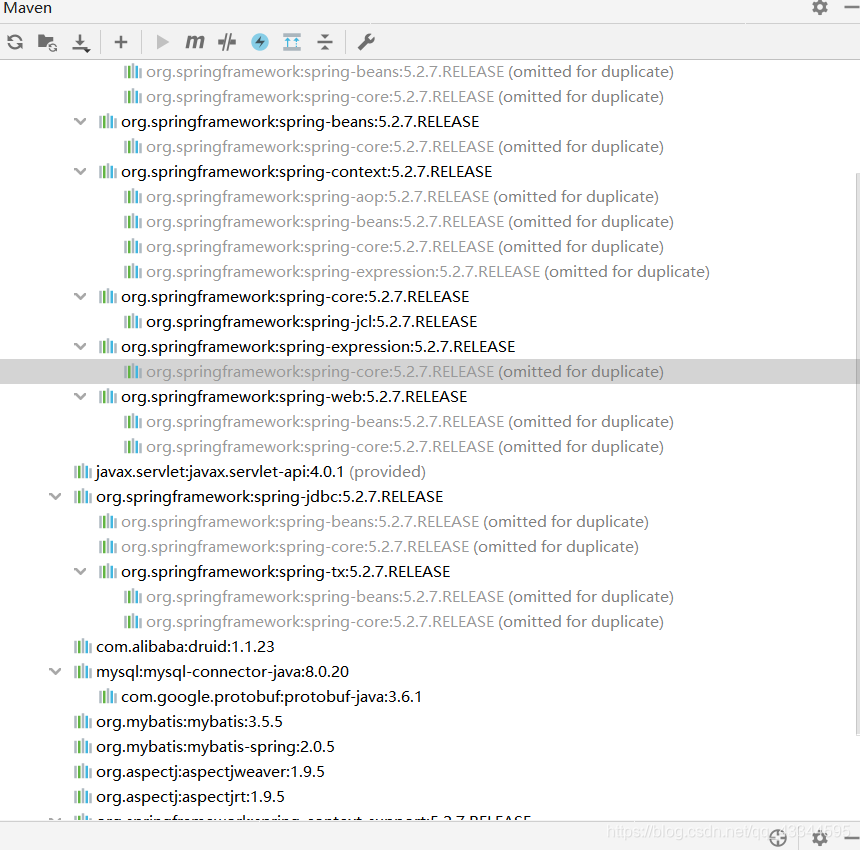Add Maven project with plus icon
This screenshot has height=850, width=860.
(x=121, y=42)
